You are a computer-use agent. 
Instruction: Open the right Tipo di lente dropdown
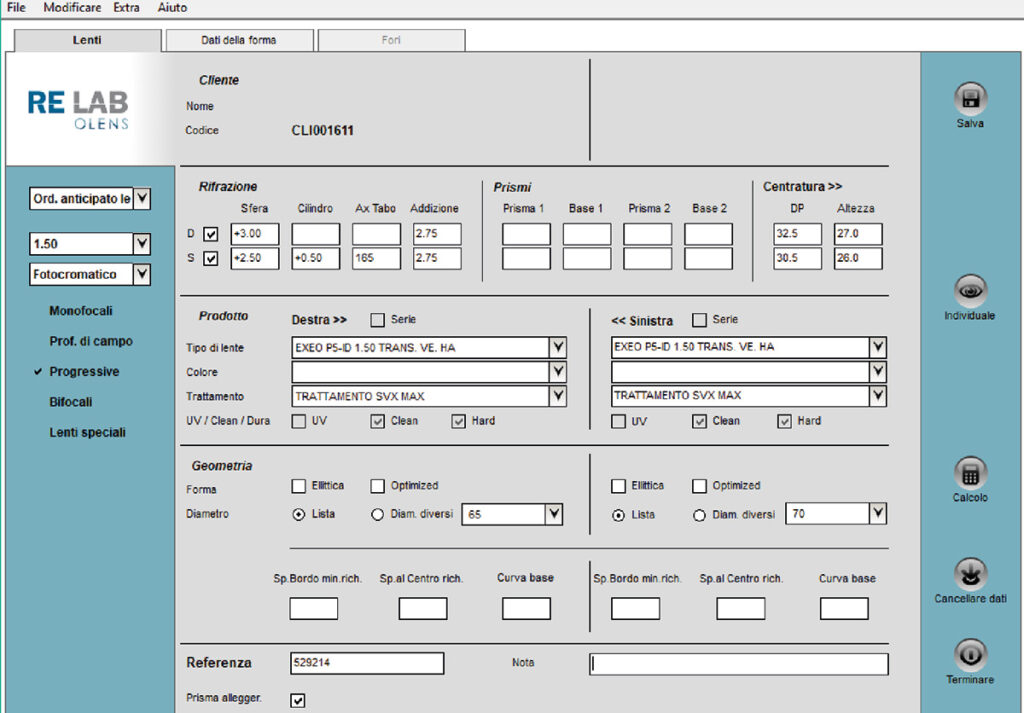click(x=557, y=348)
